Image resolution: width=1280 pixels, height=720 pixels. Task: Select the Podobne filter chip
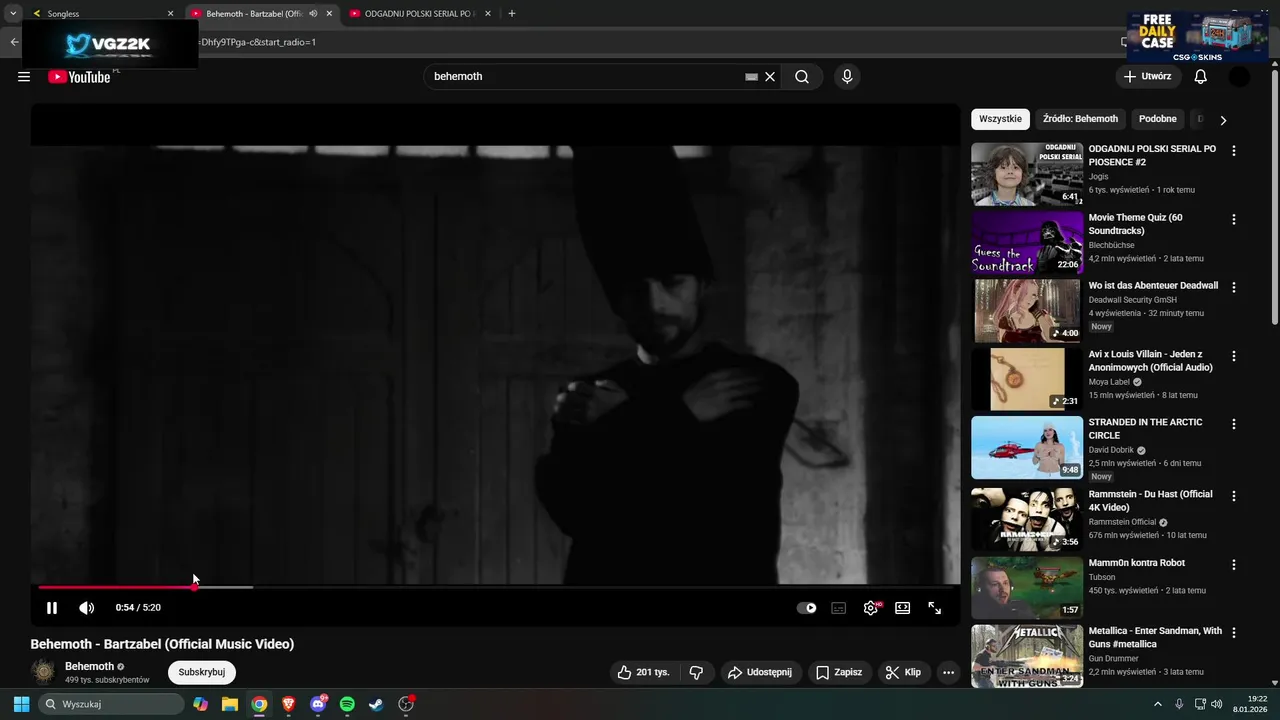coord(1158,119)
